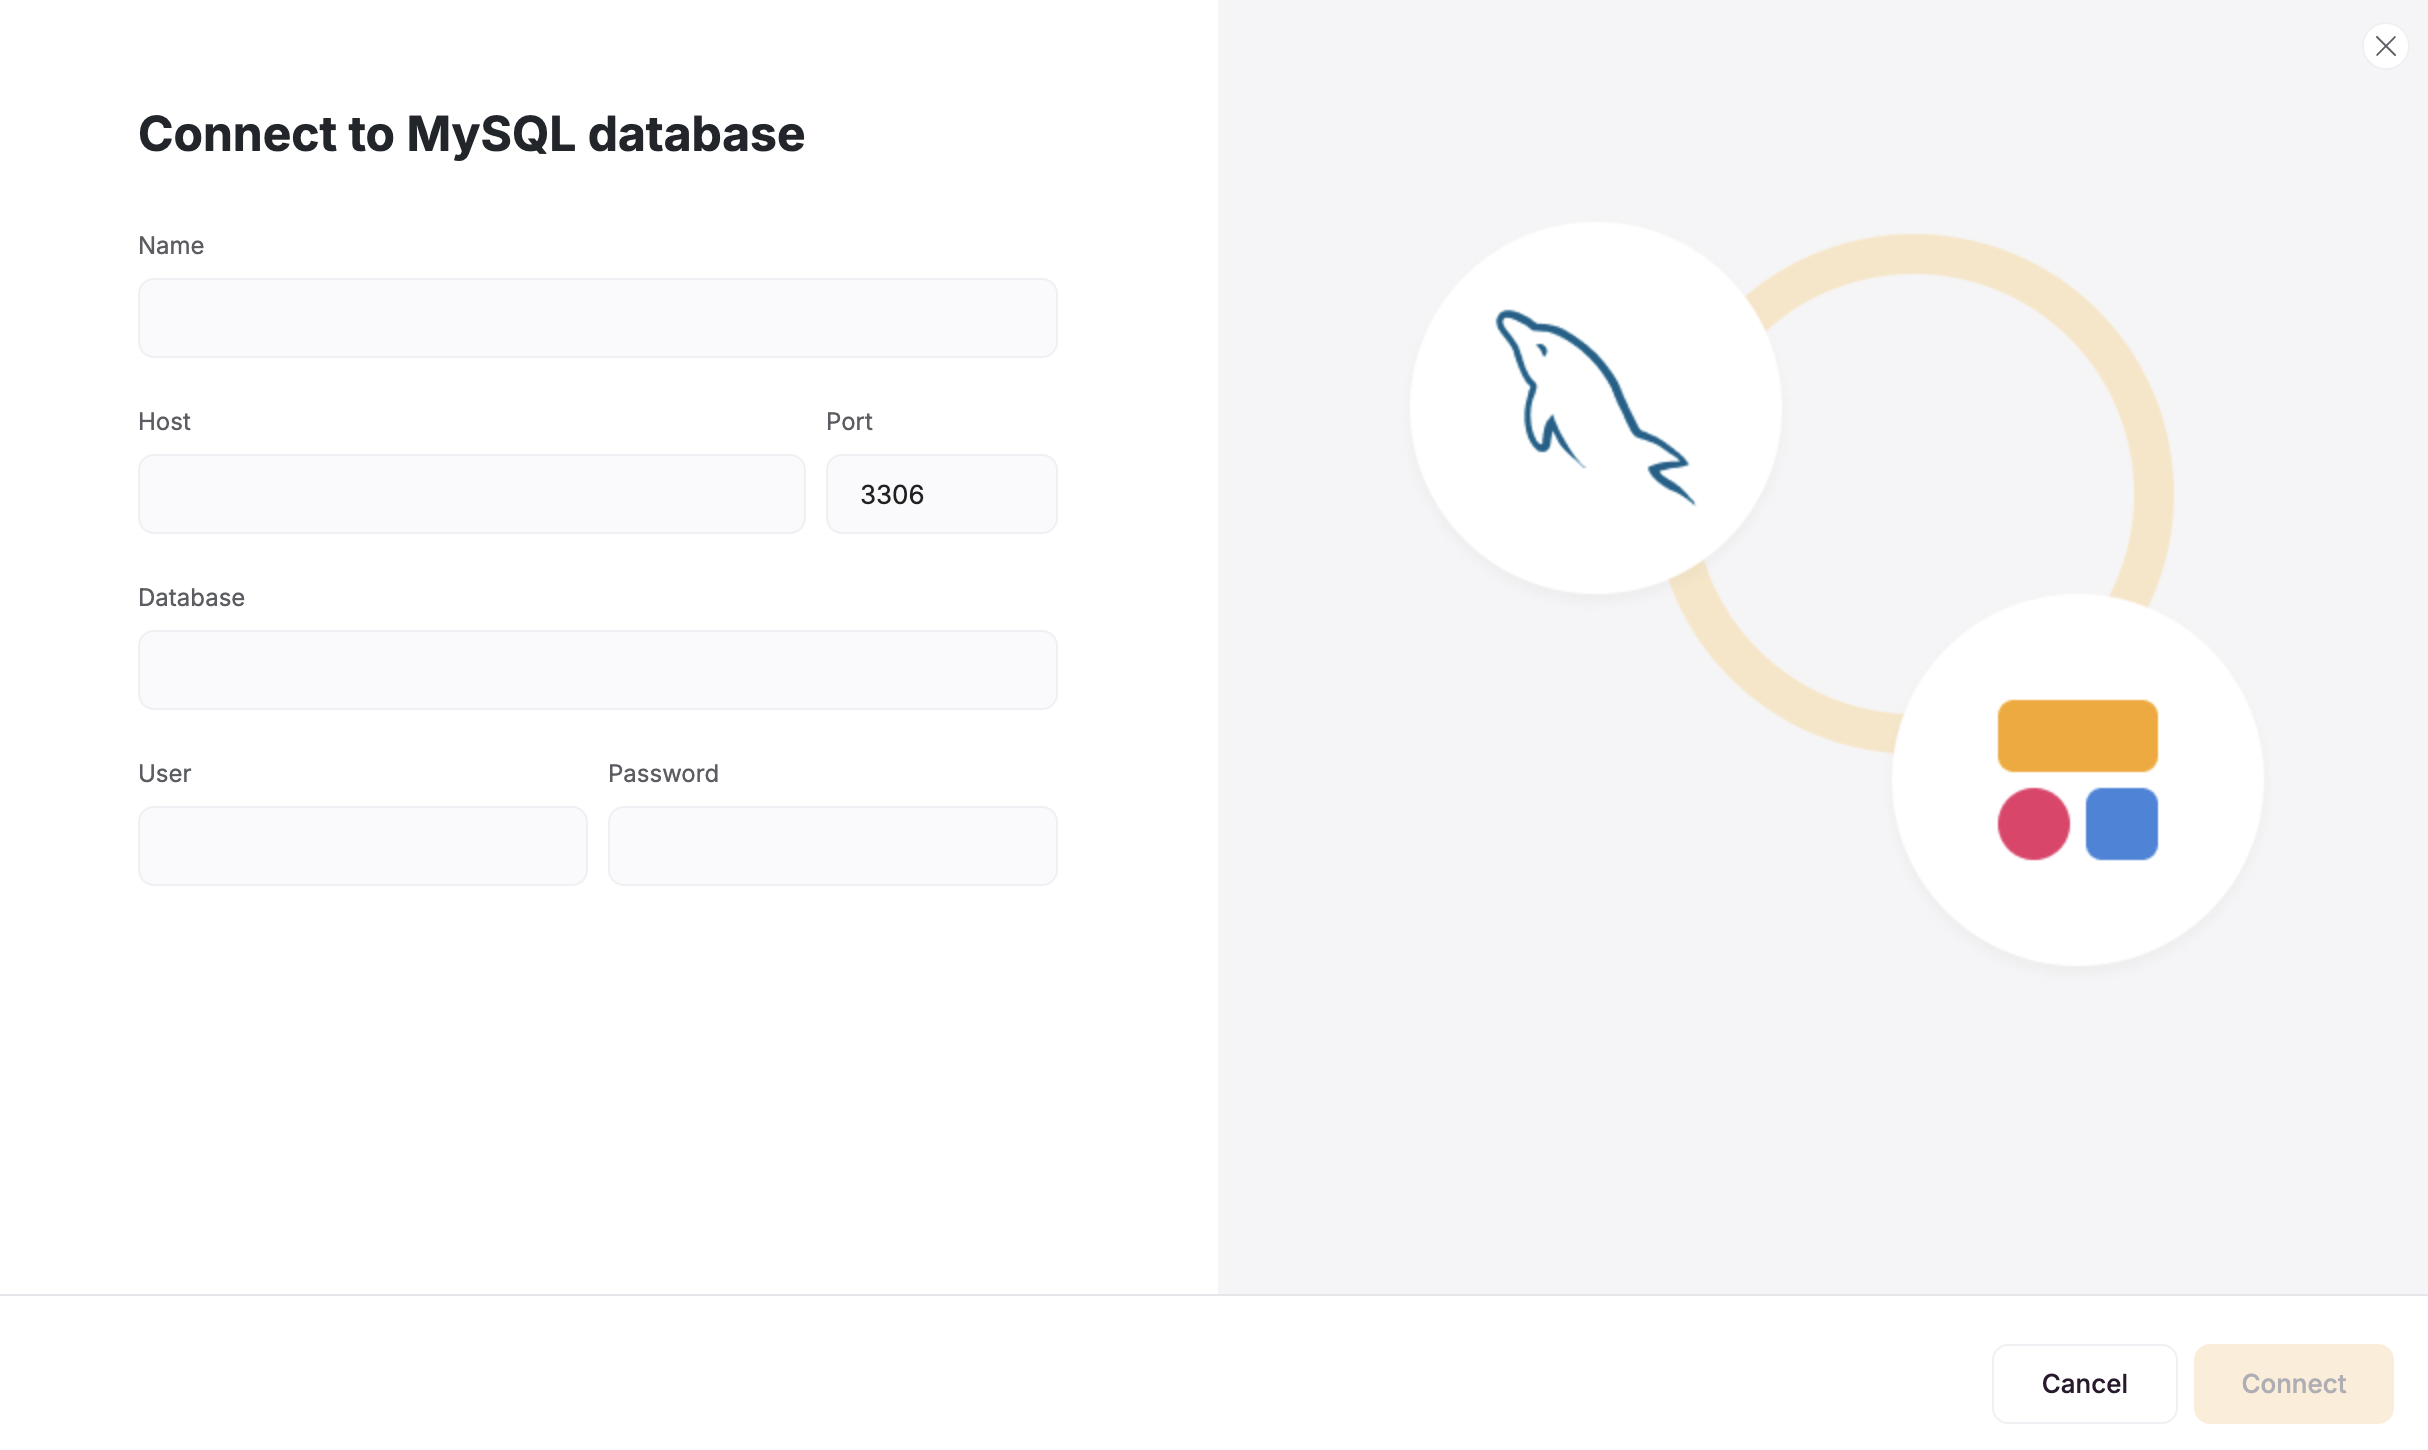Click the red circle logo shape
The height and width of the screenshot is (1450, 2428).
pos(2033,824)
